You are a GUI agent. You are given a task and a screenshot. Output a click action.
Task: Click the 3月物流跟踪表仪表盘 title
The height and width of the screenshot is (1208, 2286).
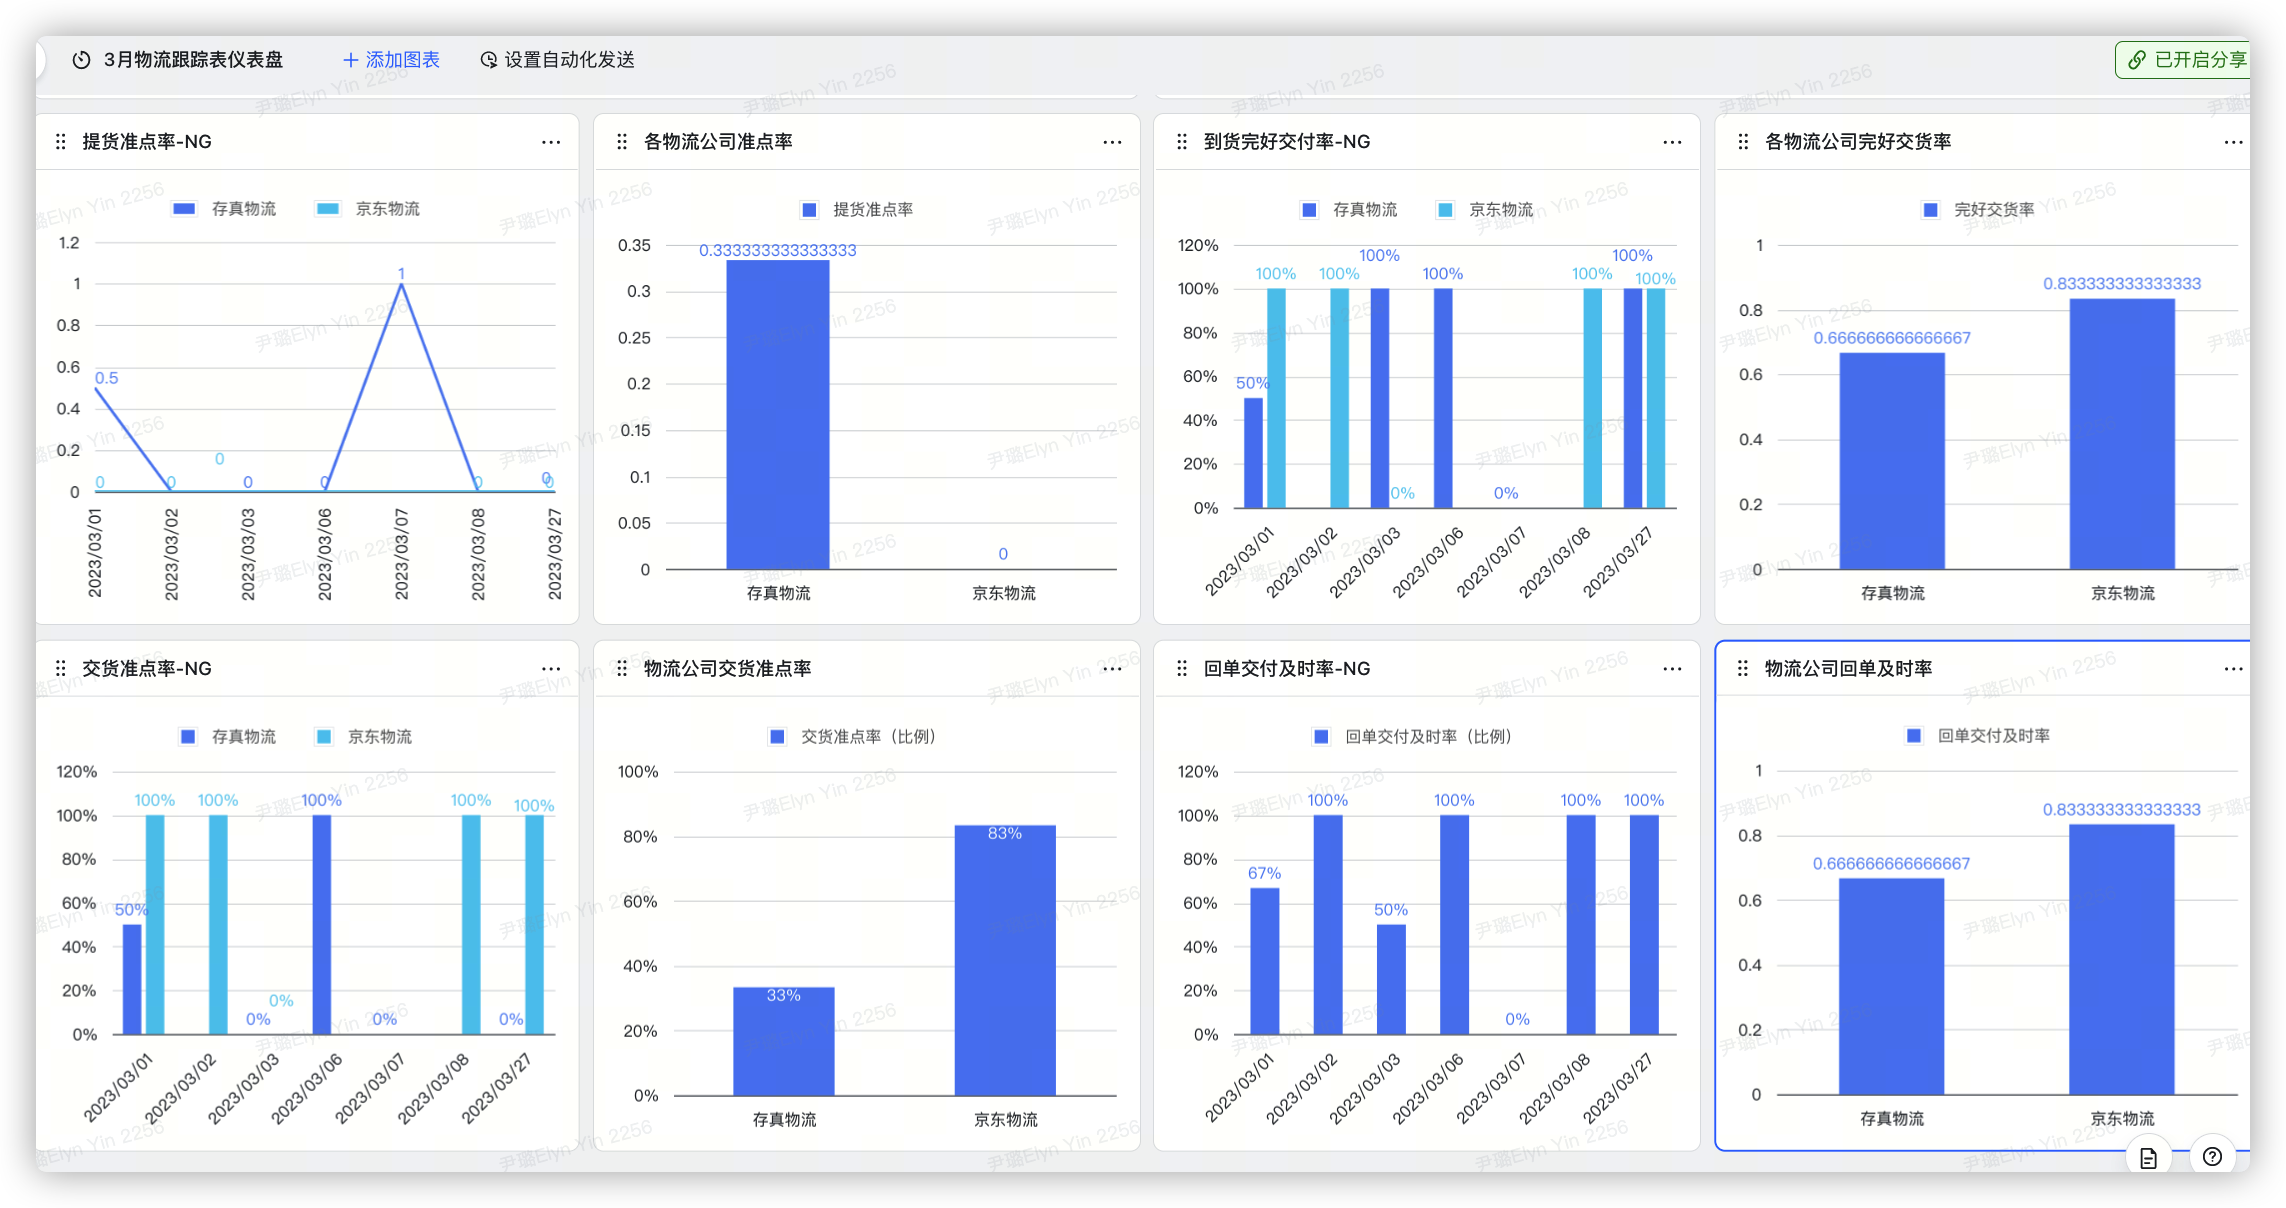point(193,60)
